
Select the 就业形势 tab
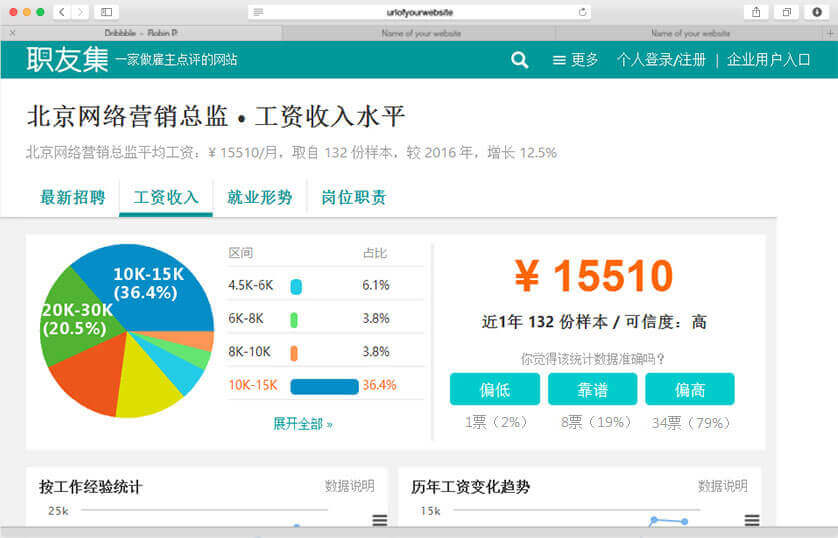260,198
